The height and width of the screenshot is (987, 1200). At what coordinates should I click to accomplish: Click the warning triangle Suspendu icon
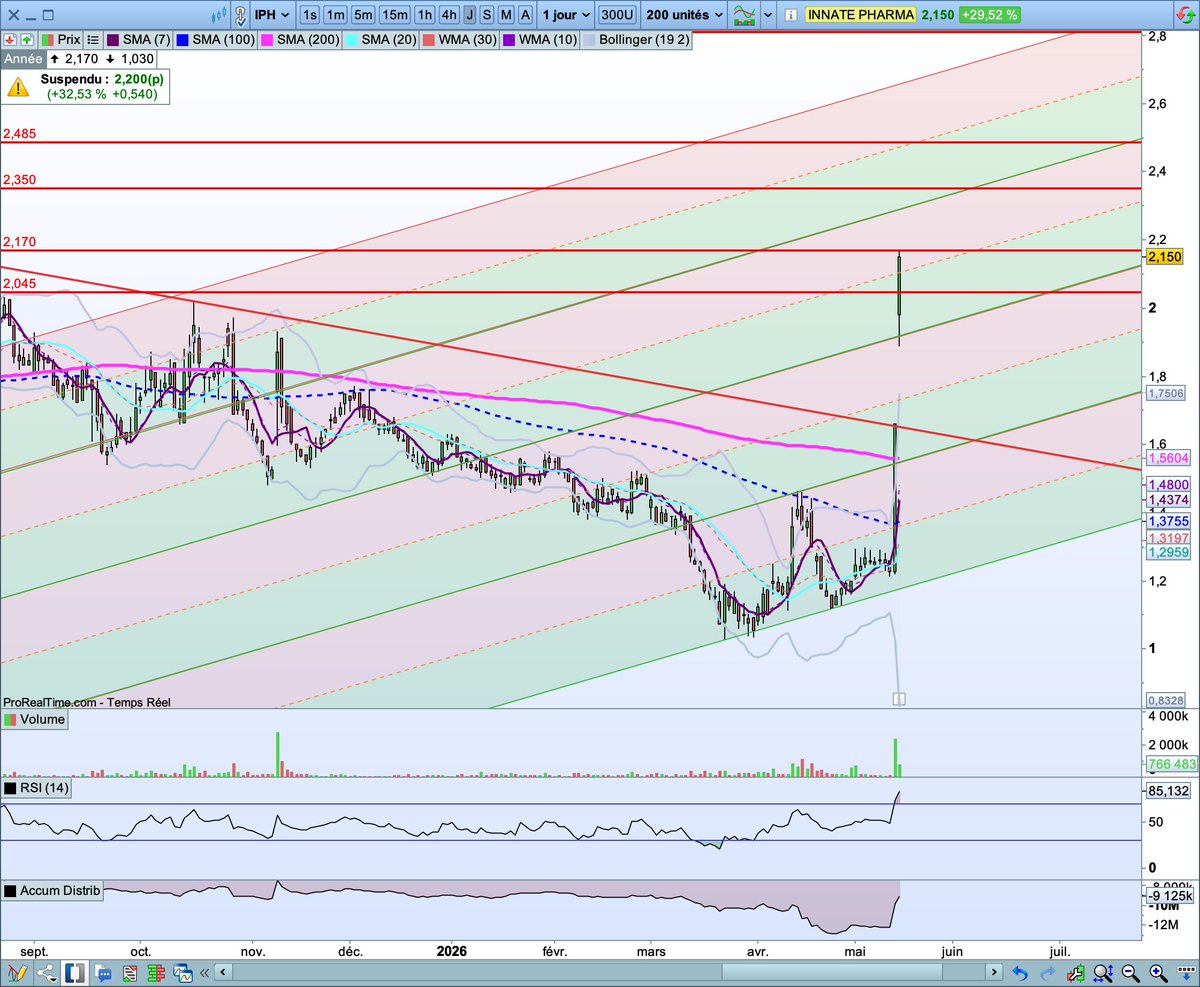point(18,87)
